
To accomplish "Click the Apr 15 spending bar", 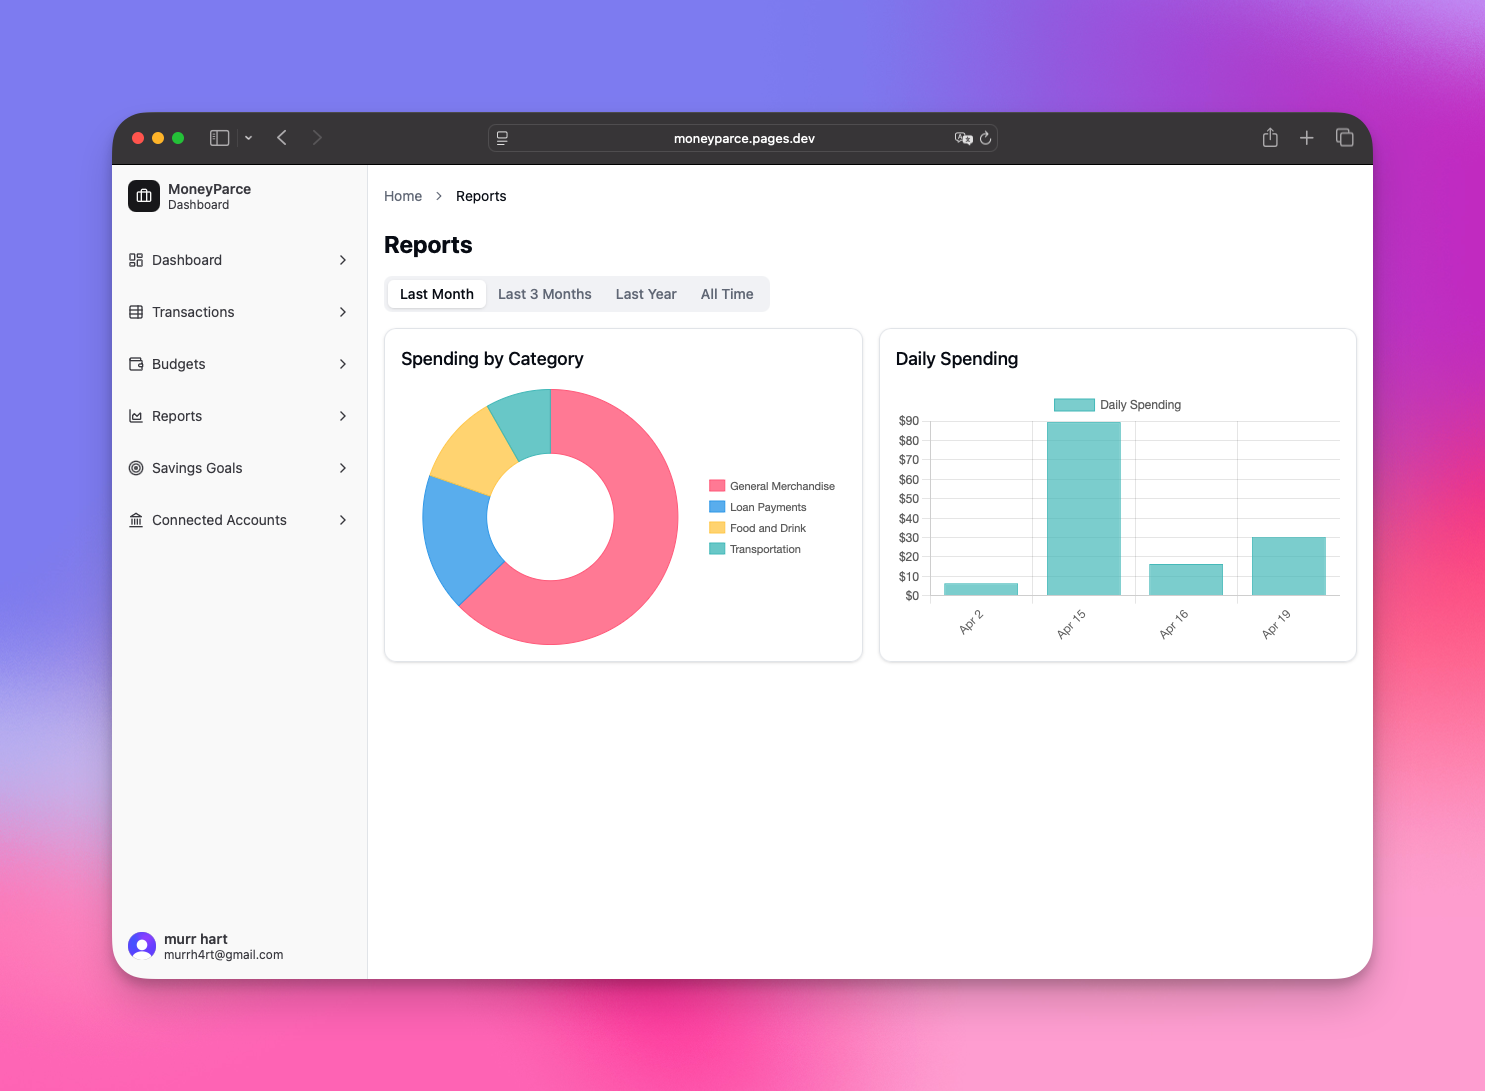I will click(1083, 508).
